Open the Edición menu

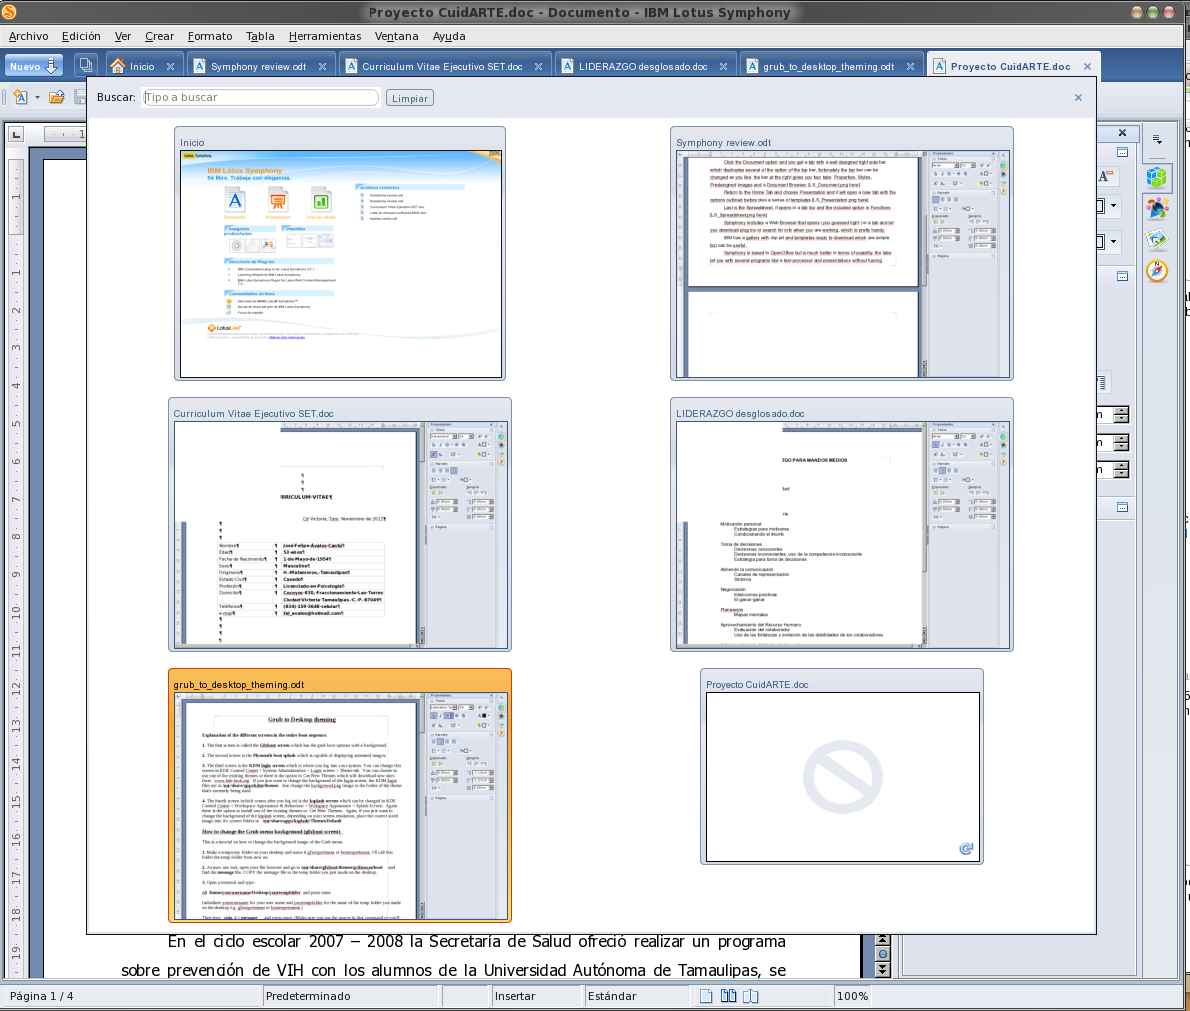[x=80, y=36]
